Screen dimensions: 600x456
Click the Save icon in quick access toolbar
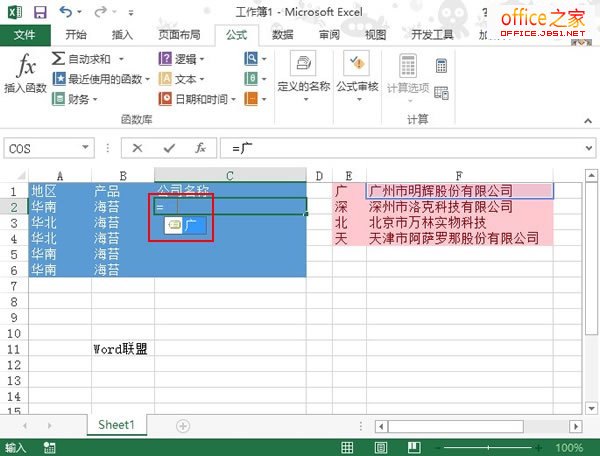click(x=40, y=12)
